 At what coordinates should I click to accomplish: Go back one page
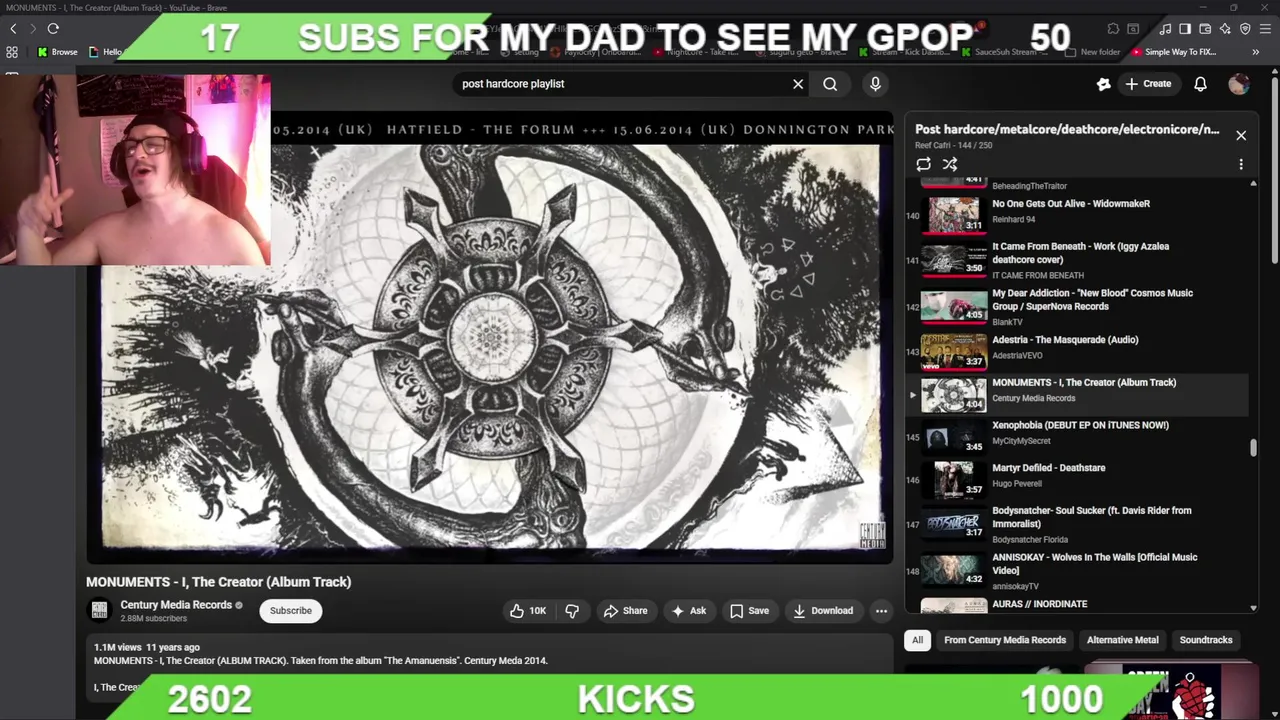coord(12,29)
